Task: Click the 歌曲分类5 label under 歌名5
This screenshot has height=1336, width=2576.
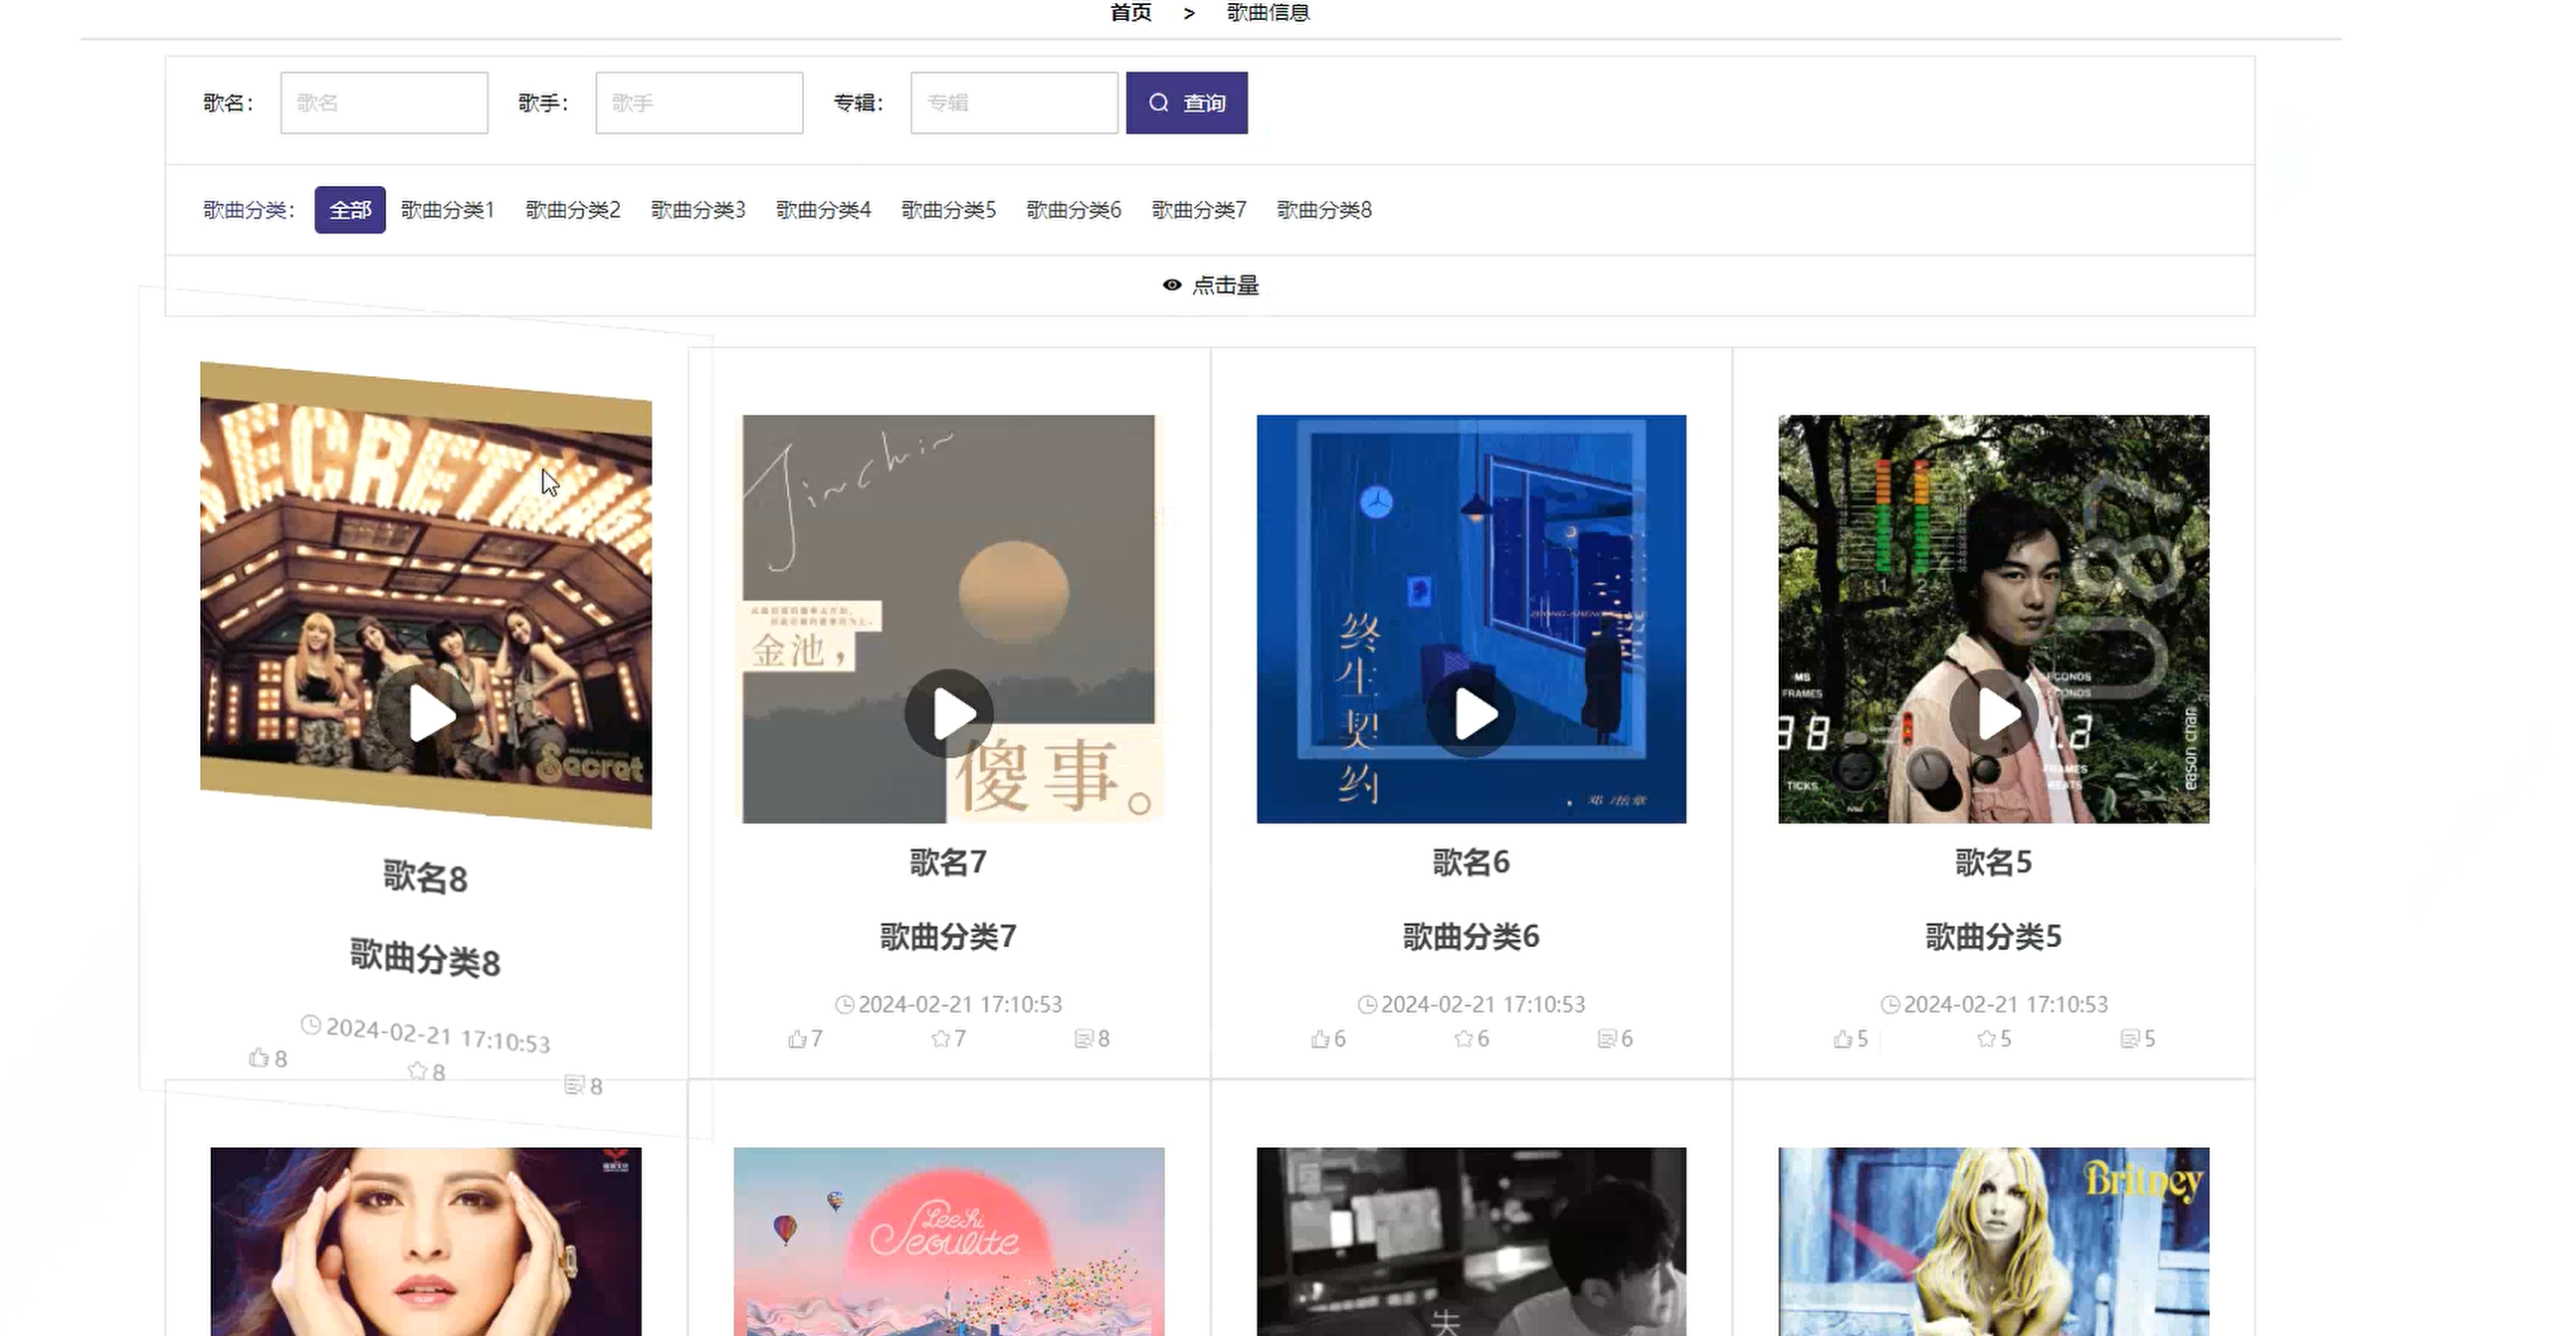Action: (1994, 937)
